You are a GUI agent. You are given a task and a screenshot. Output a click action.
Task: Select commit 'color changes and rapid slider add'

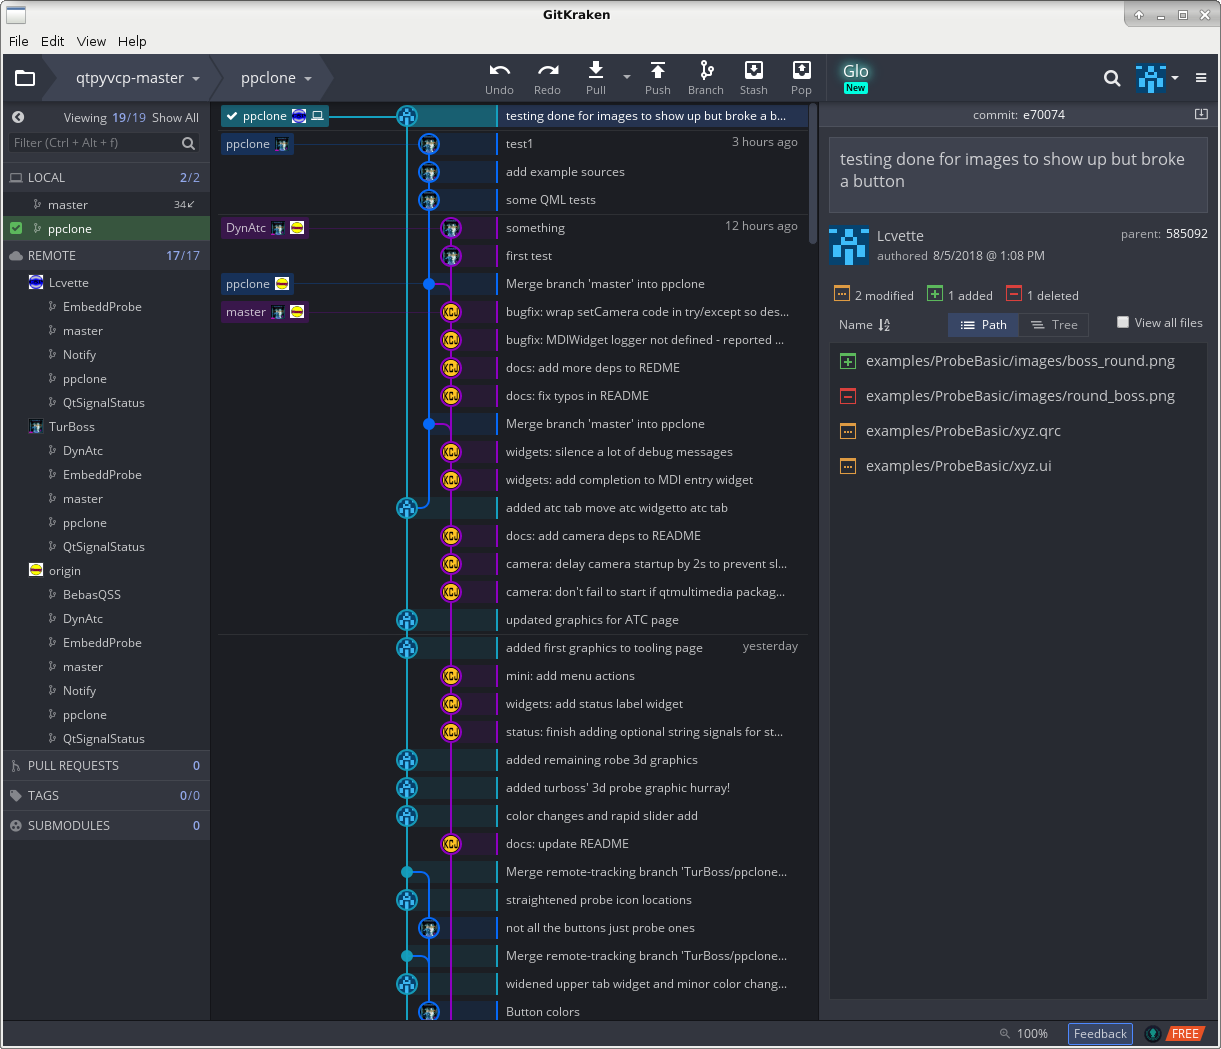click(x=601, y=816)
